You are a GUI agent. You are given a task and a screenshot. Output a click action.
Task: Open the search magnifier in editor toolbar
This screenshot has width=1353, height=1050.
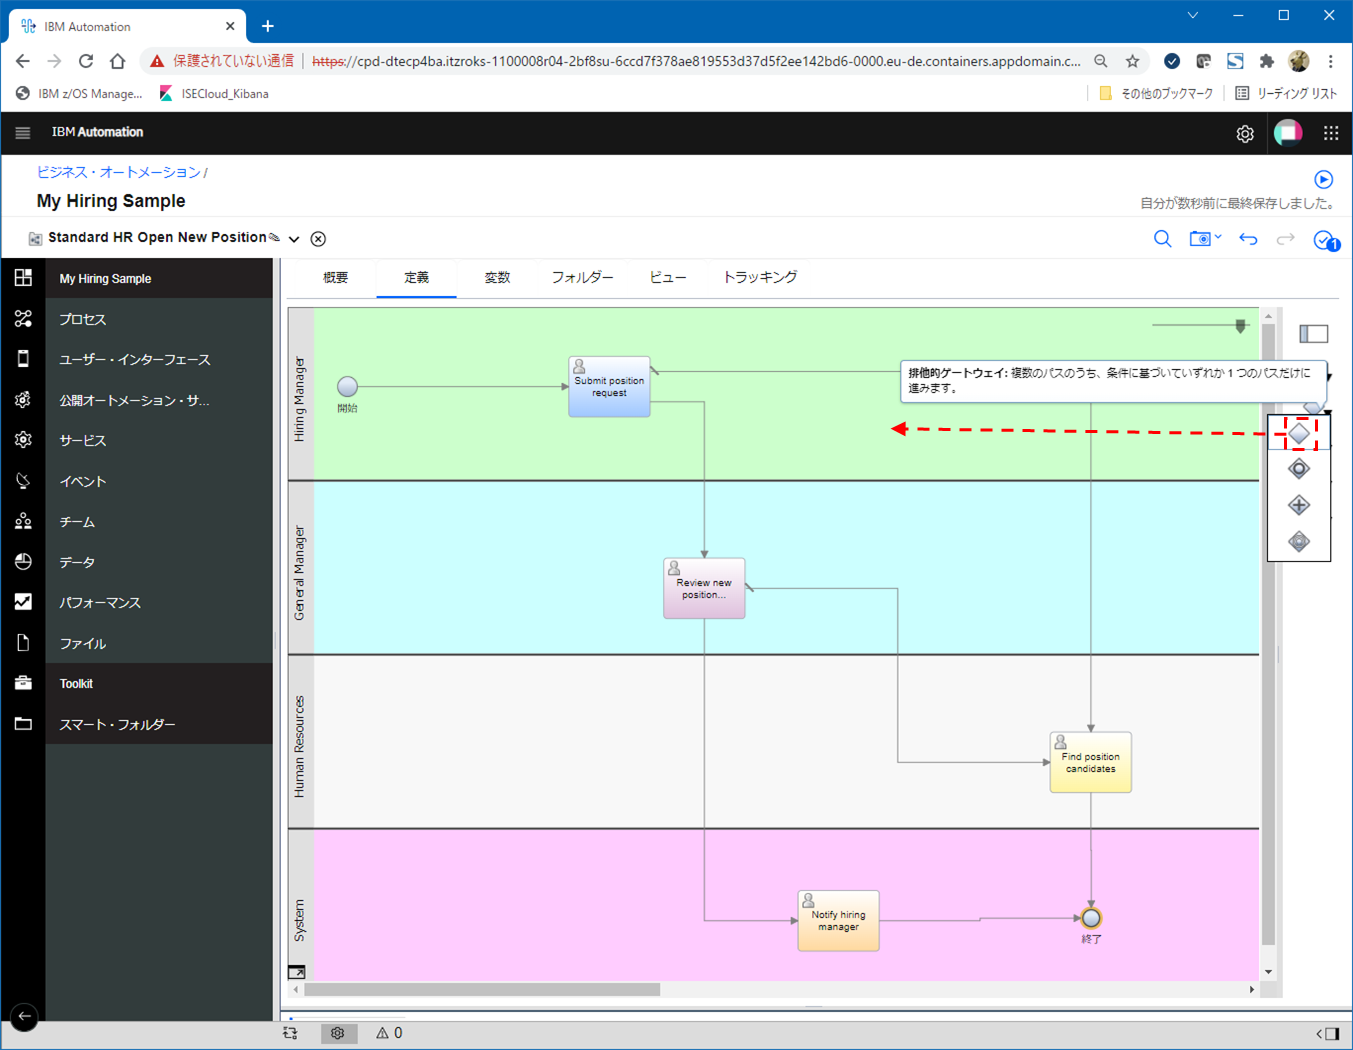pos(1162,239)
